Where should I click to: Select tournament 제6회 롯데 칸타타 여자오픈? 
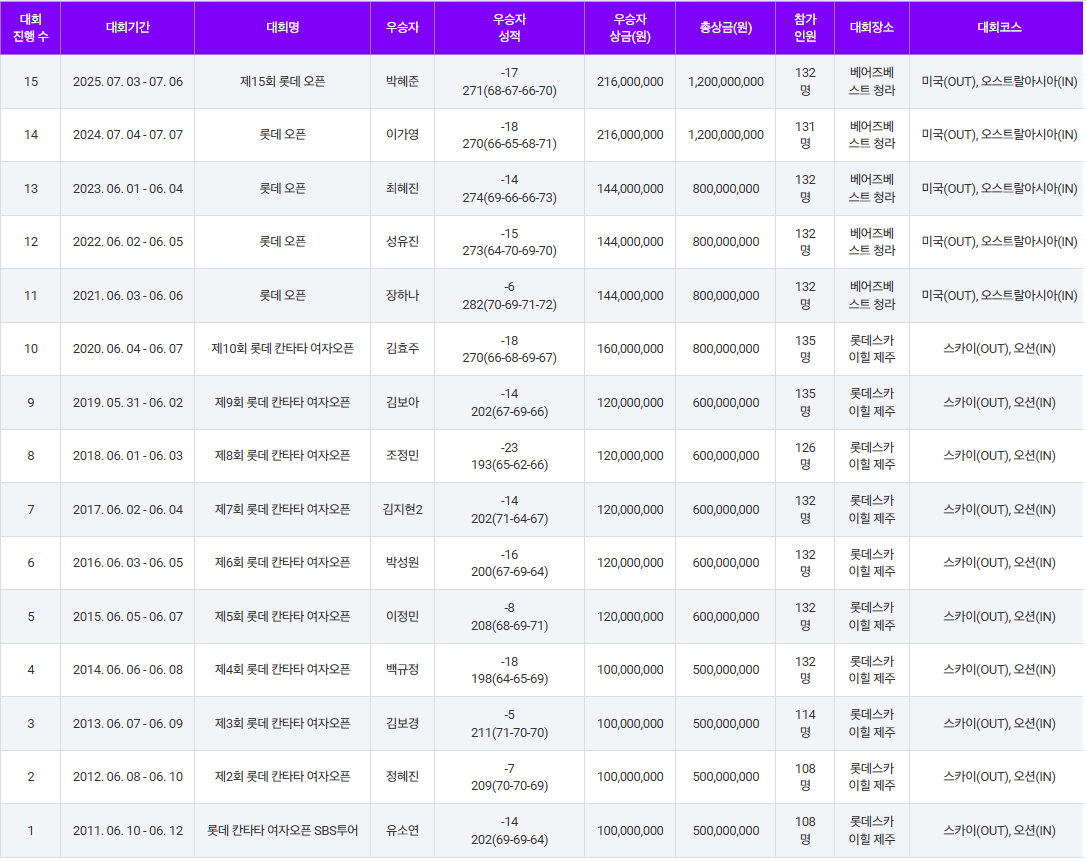[x=283, y=563]
